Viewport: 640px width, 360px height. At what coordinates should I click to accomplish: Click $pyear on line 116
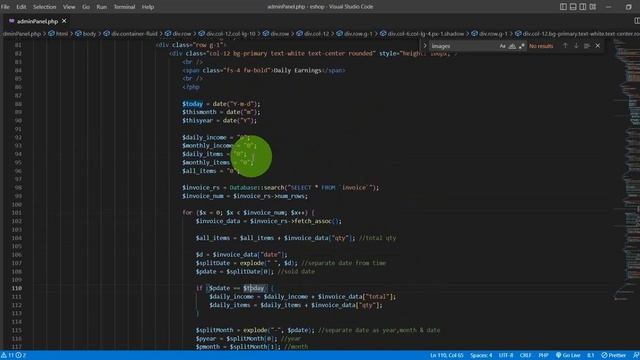point(206,338)
